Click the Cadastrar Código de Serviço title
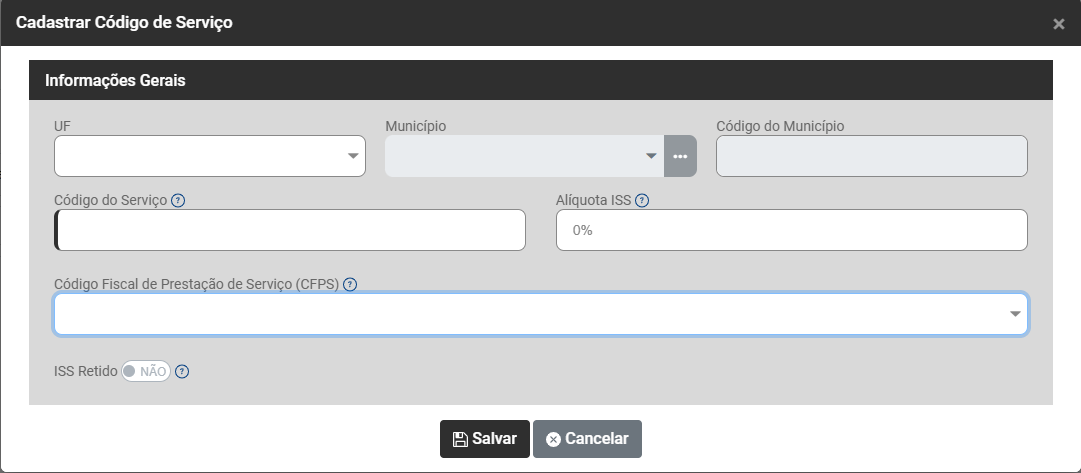 [x=124, y=22]
